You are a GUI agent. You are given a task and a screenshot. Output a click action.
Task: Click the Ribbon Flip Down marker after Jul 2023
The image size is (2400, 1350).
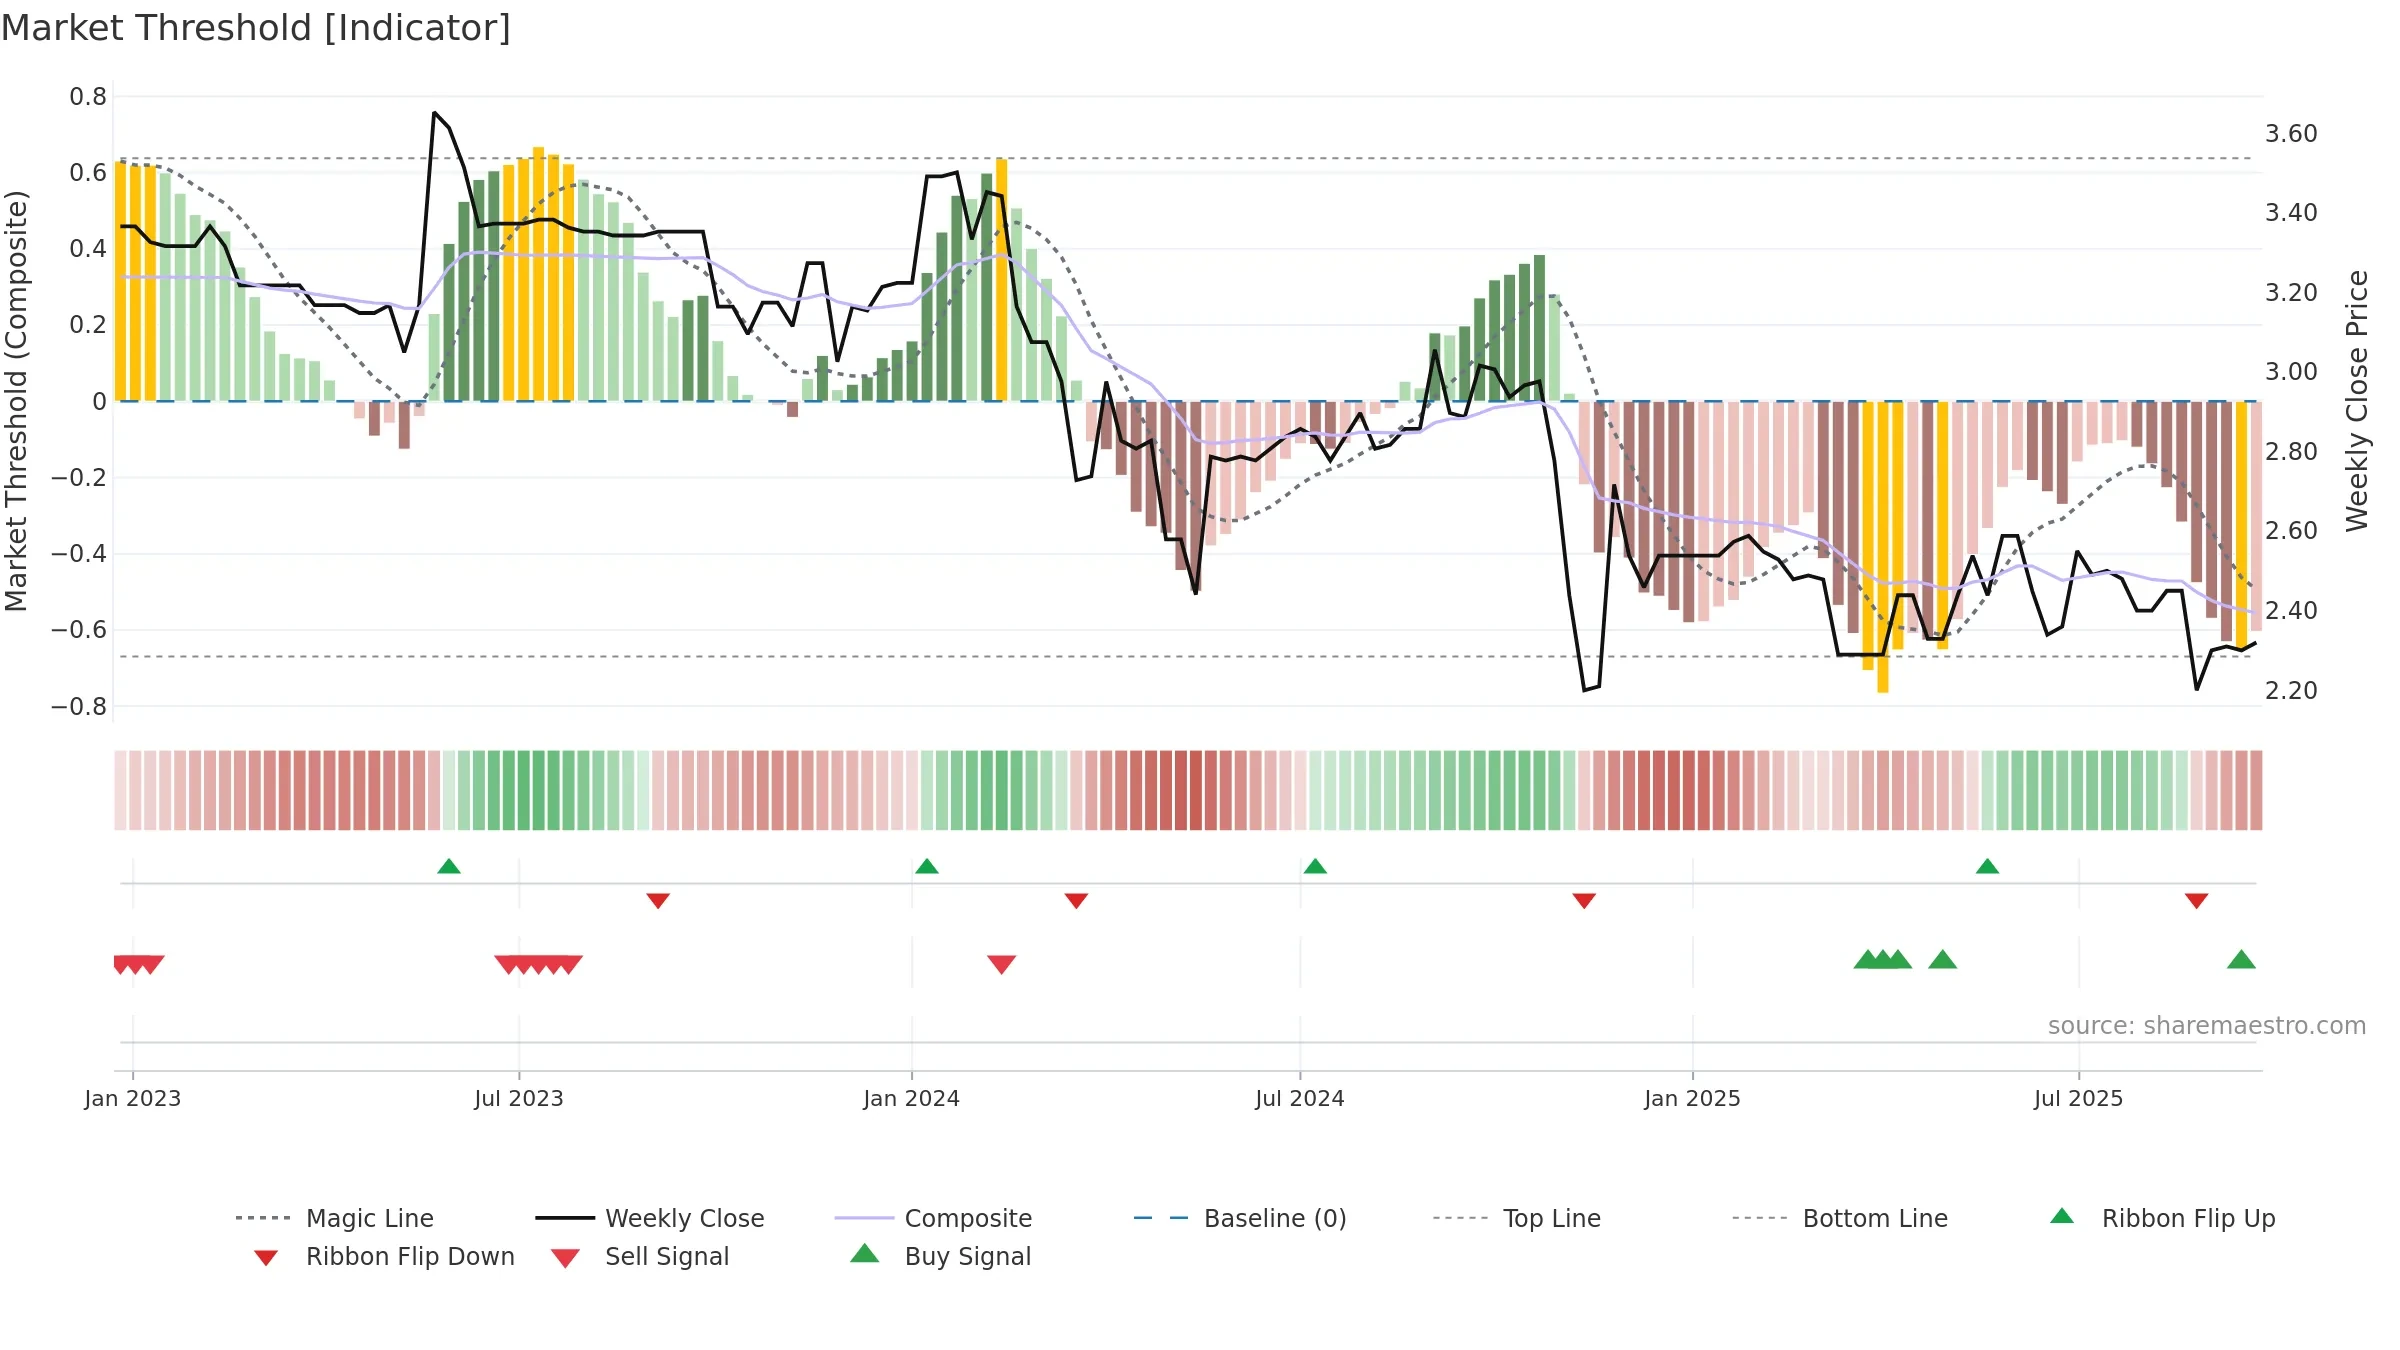tap(658, 901)
